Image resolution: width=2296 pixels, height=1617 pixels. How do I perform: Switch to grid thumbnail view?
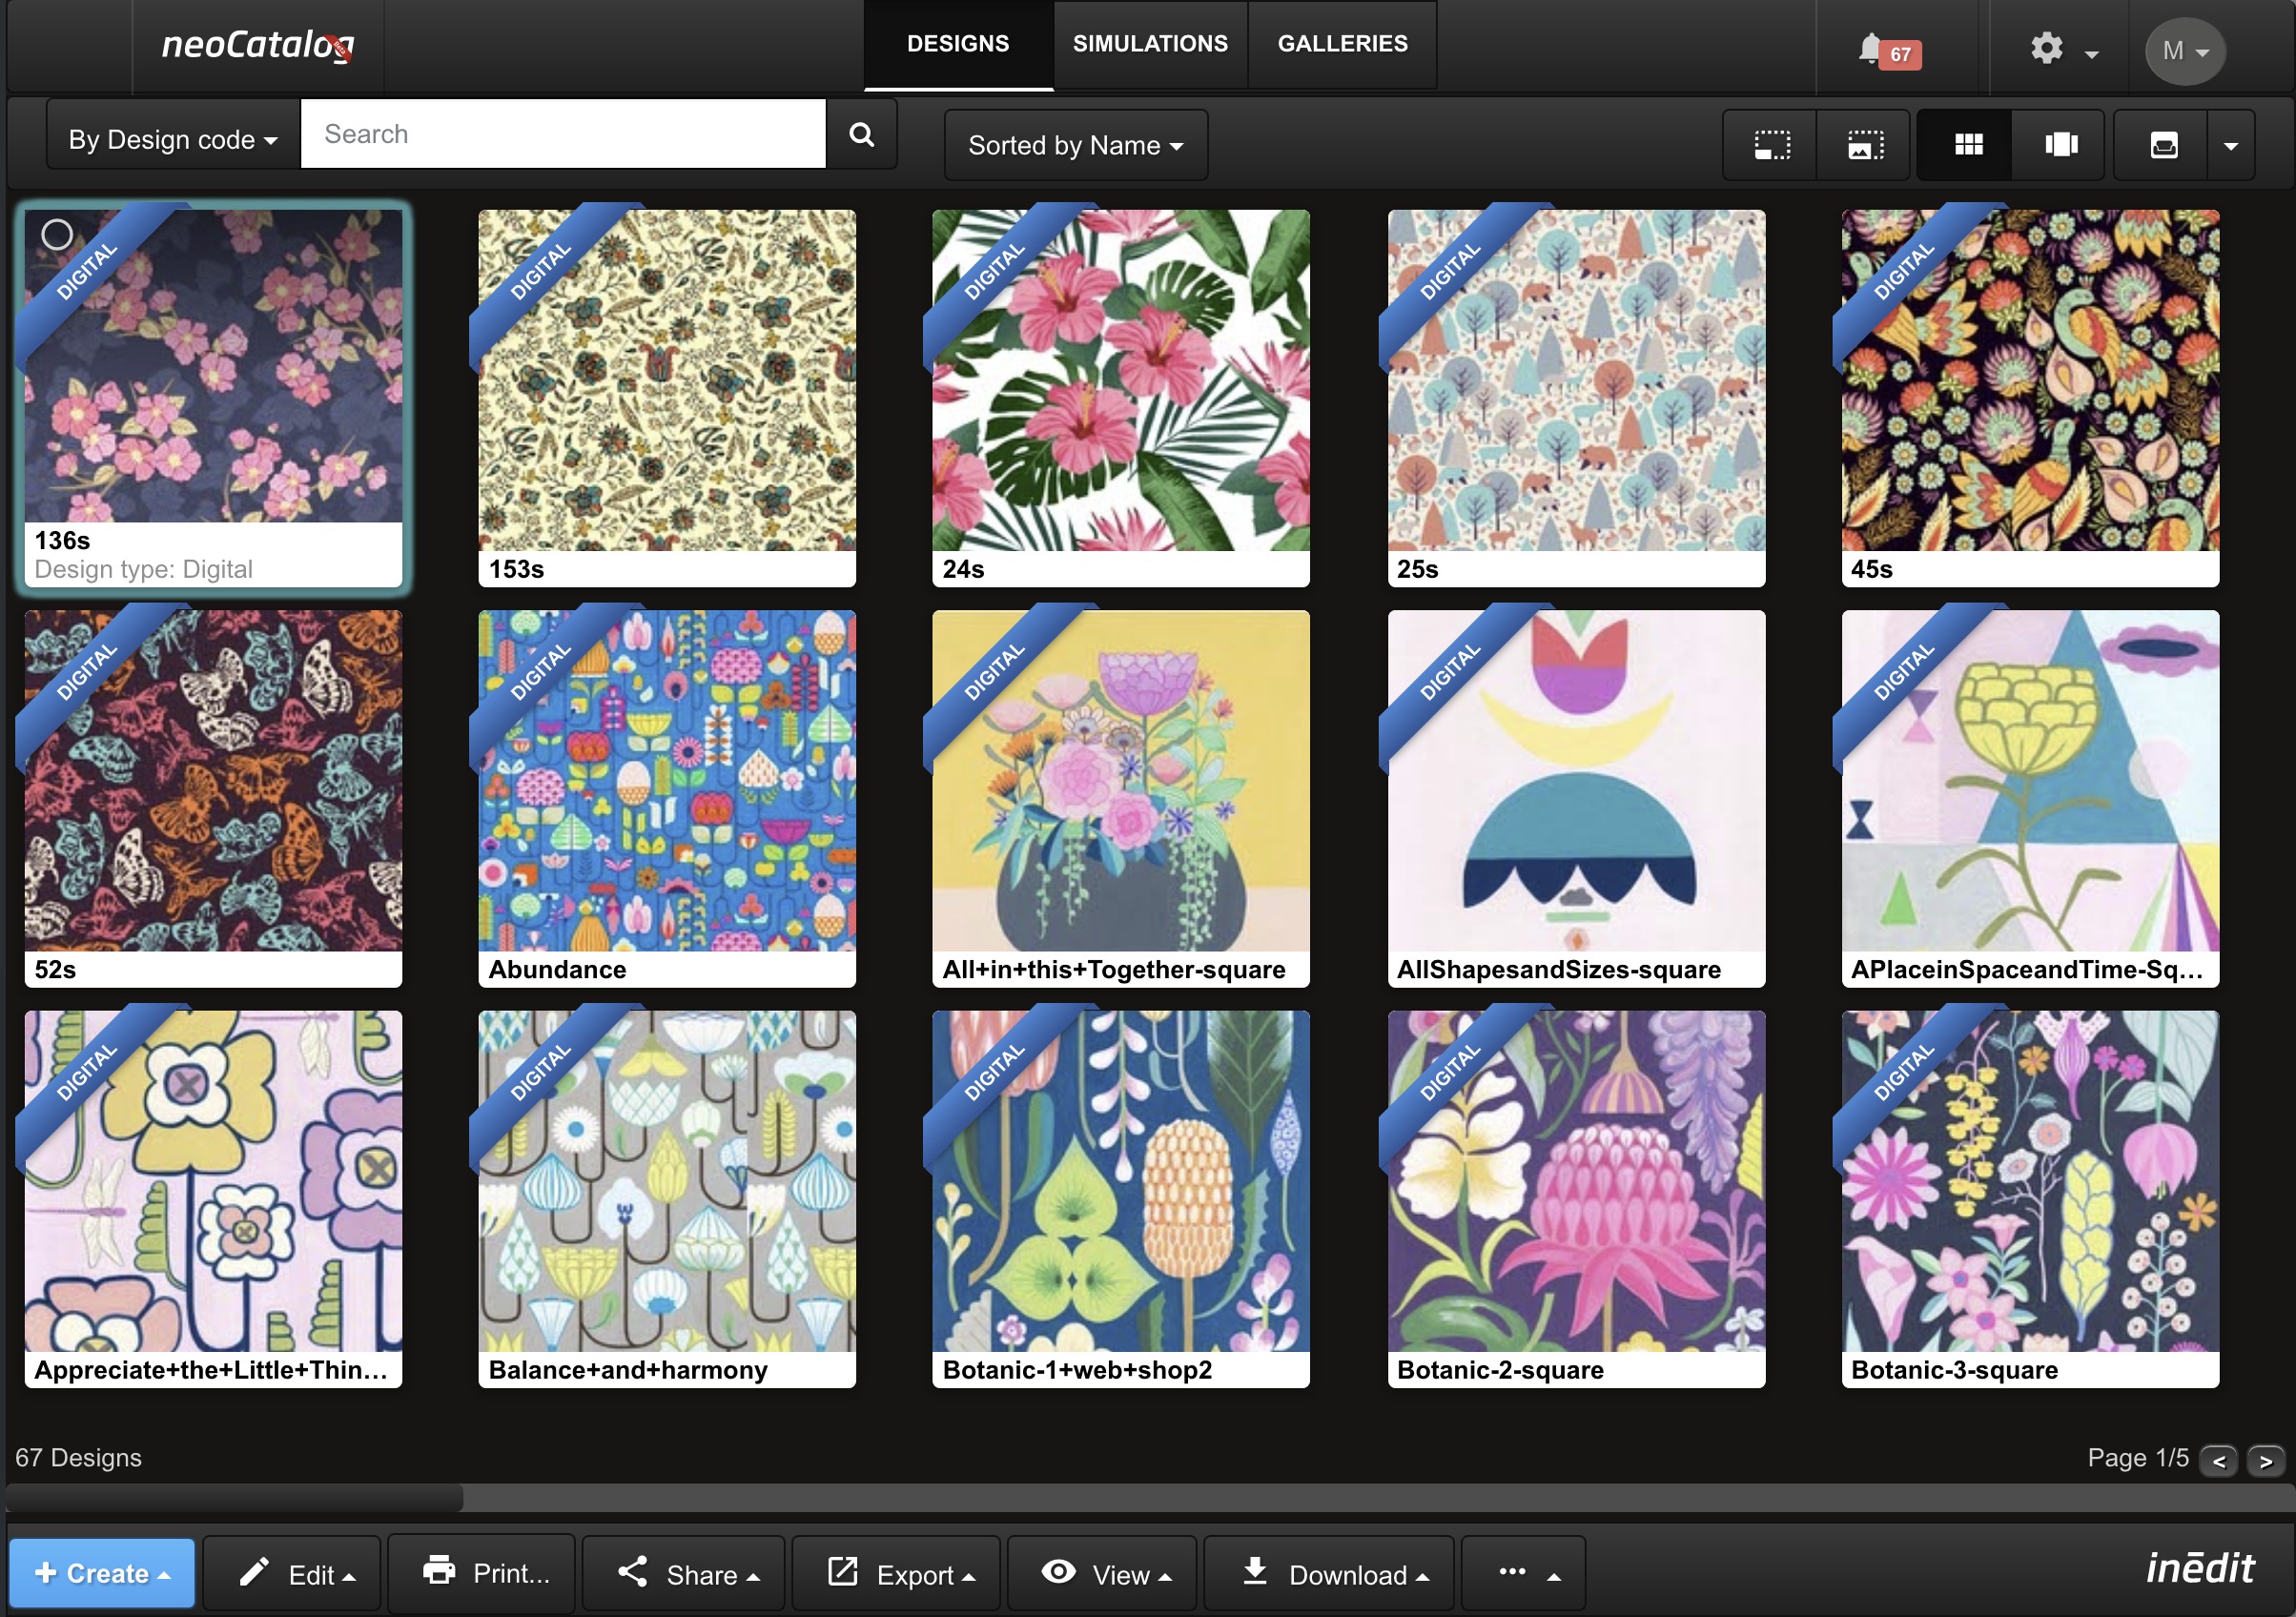tap(1968, 145)
